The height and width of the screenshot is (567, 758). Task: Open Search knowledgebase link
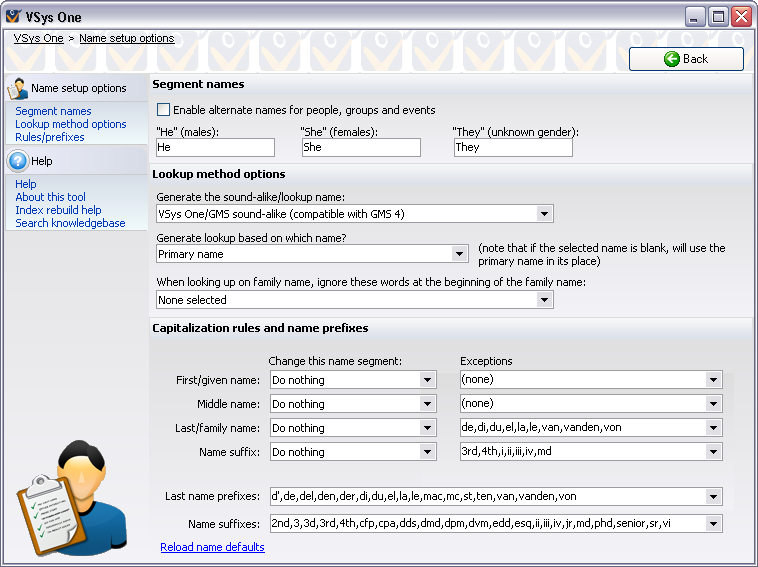coord(70,223)
